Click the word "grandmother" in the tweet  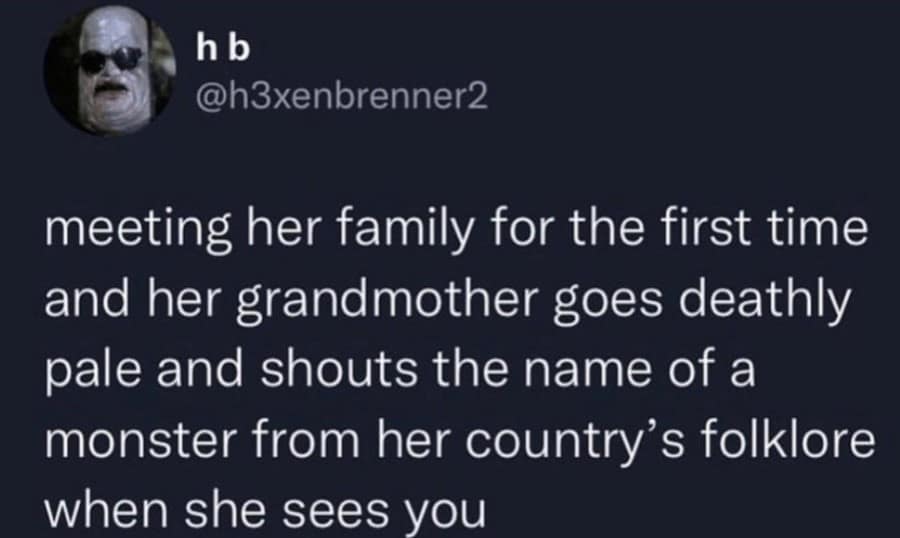pyautogui.click(x=356, y=298)
